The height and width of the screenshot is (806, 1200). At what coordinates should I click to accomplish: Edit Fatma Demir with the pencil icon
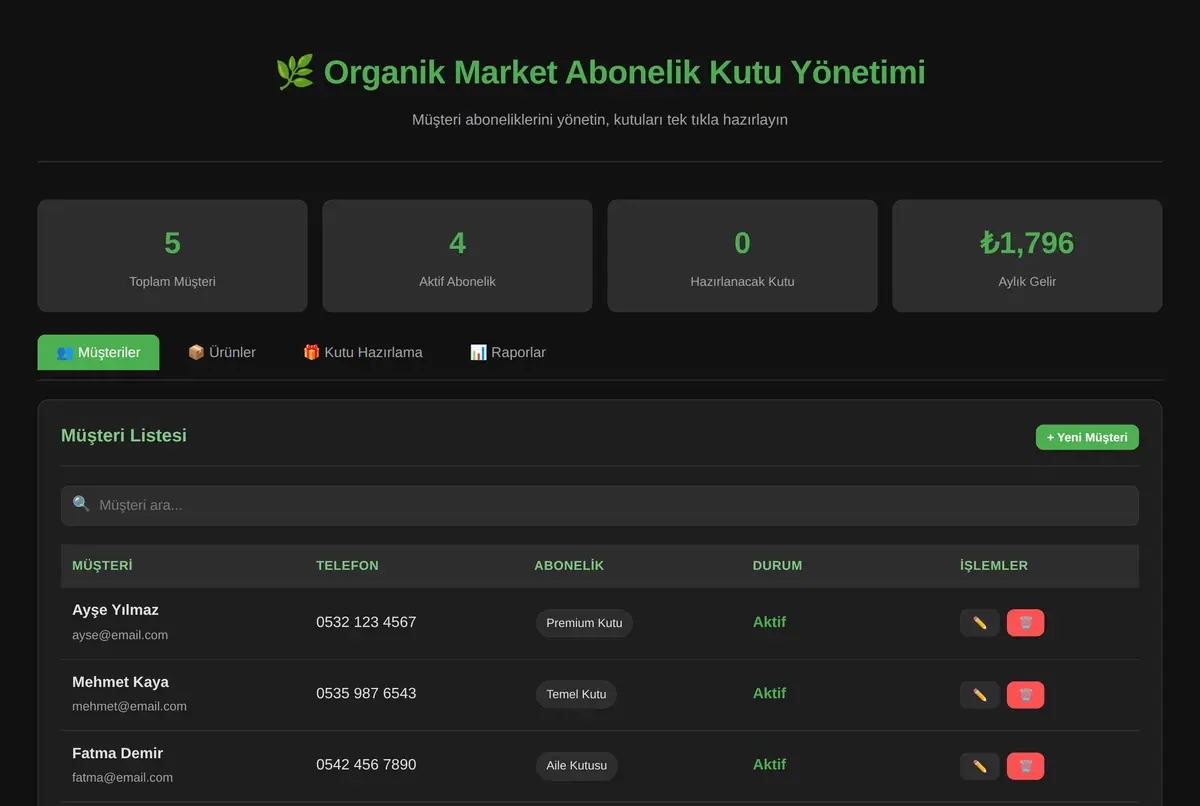click(980, 766)
